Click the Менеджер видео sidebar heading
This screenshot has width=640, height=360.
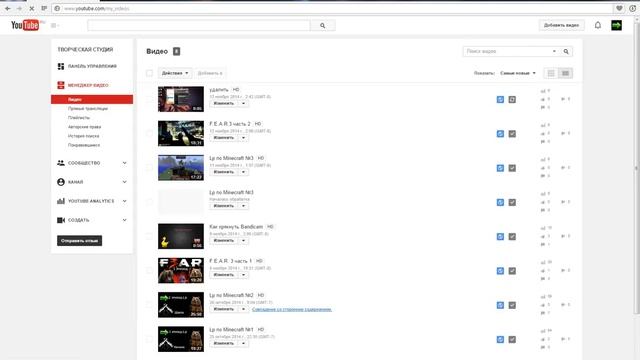click(88, 85)
